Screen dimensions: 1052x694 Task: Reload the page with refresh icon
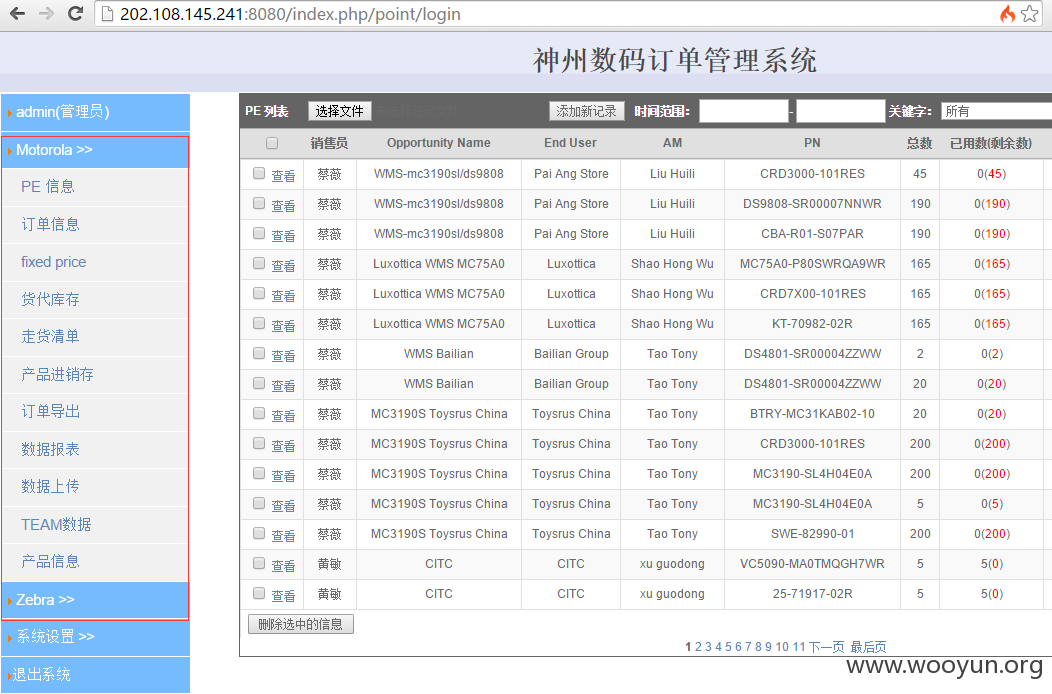coord(76,13)
